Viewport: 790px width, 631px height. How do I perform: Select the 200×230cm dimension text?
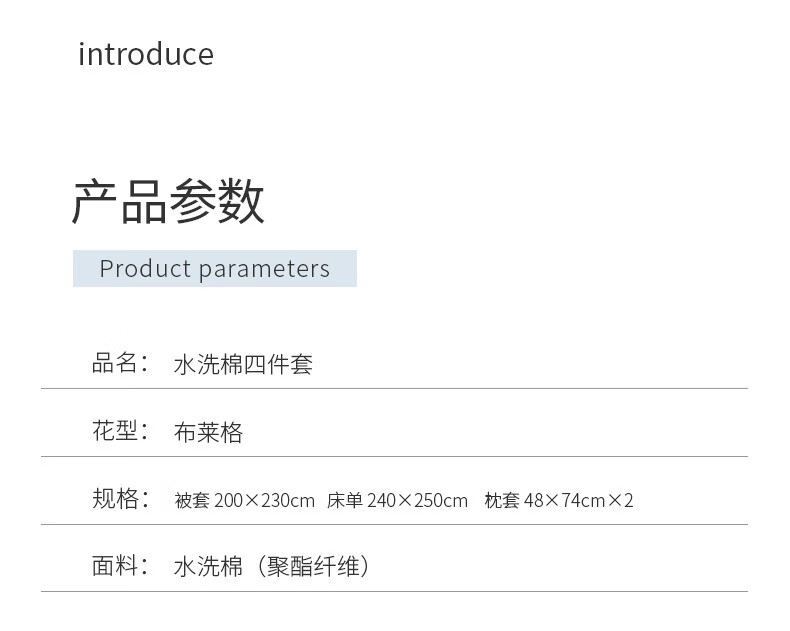tap(264, 500)
